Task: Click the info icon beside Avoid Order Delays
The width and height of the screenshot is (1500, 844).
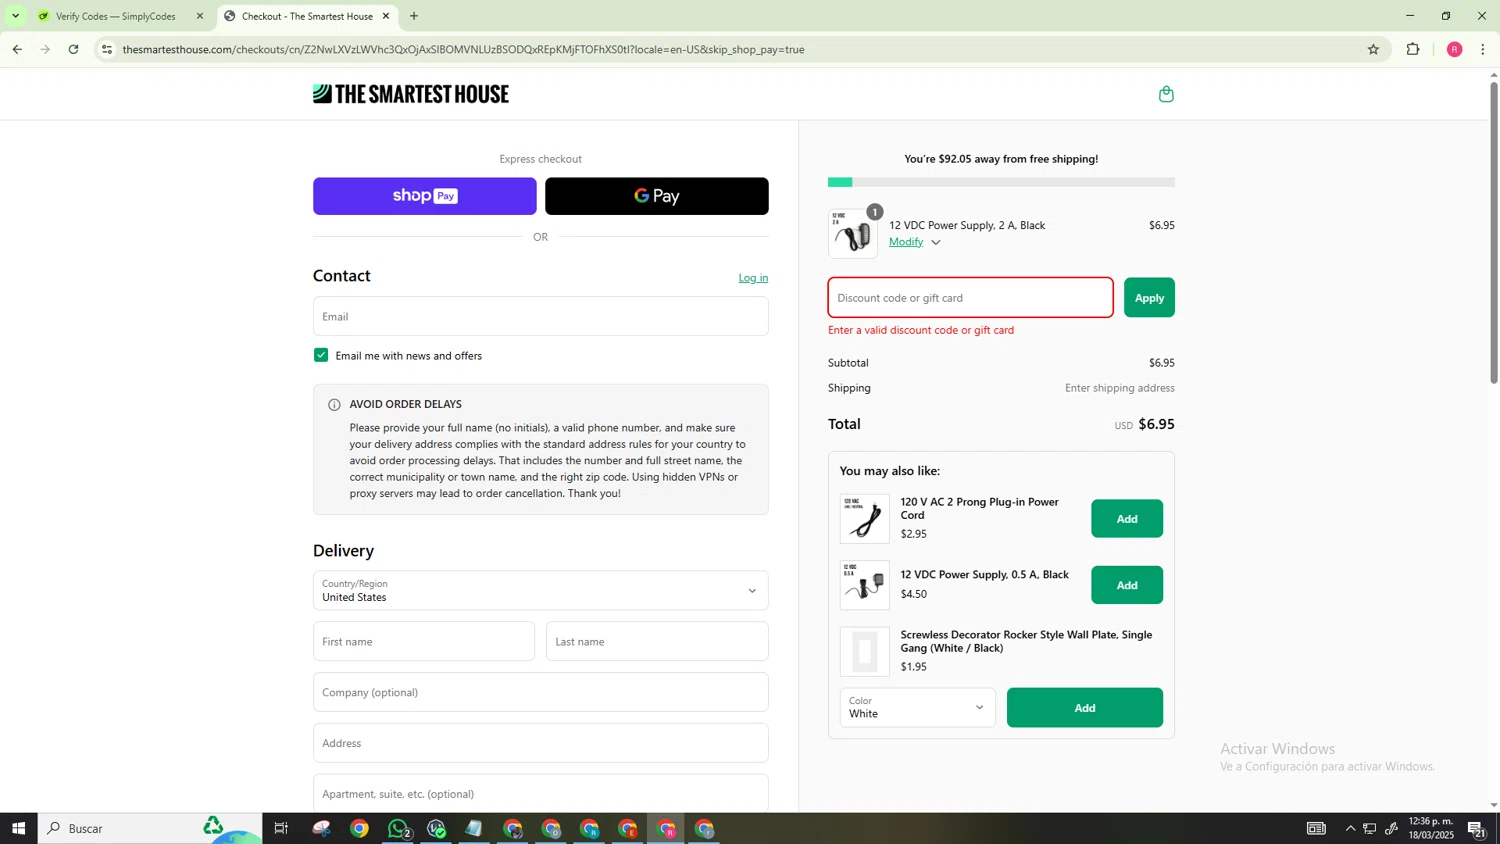Action: coord(334,405)
